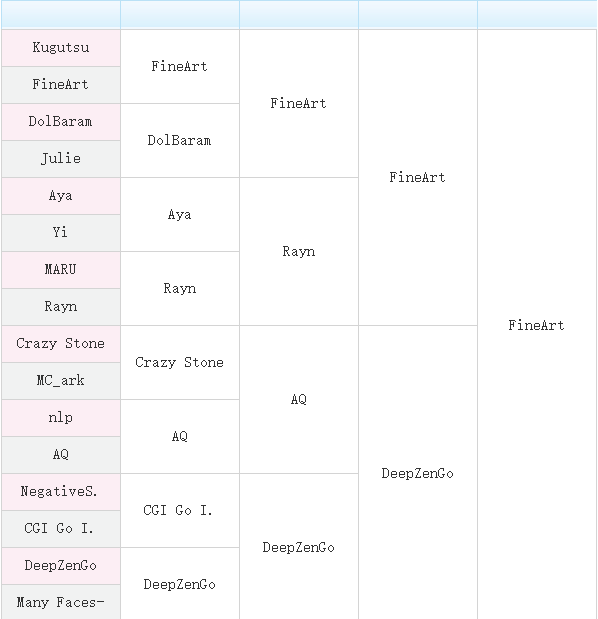Click the MC_ark cell
This screenshot has height=619, width=598.
click(x=61, y=381)
